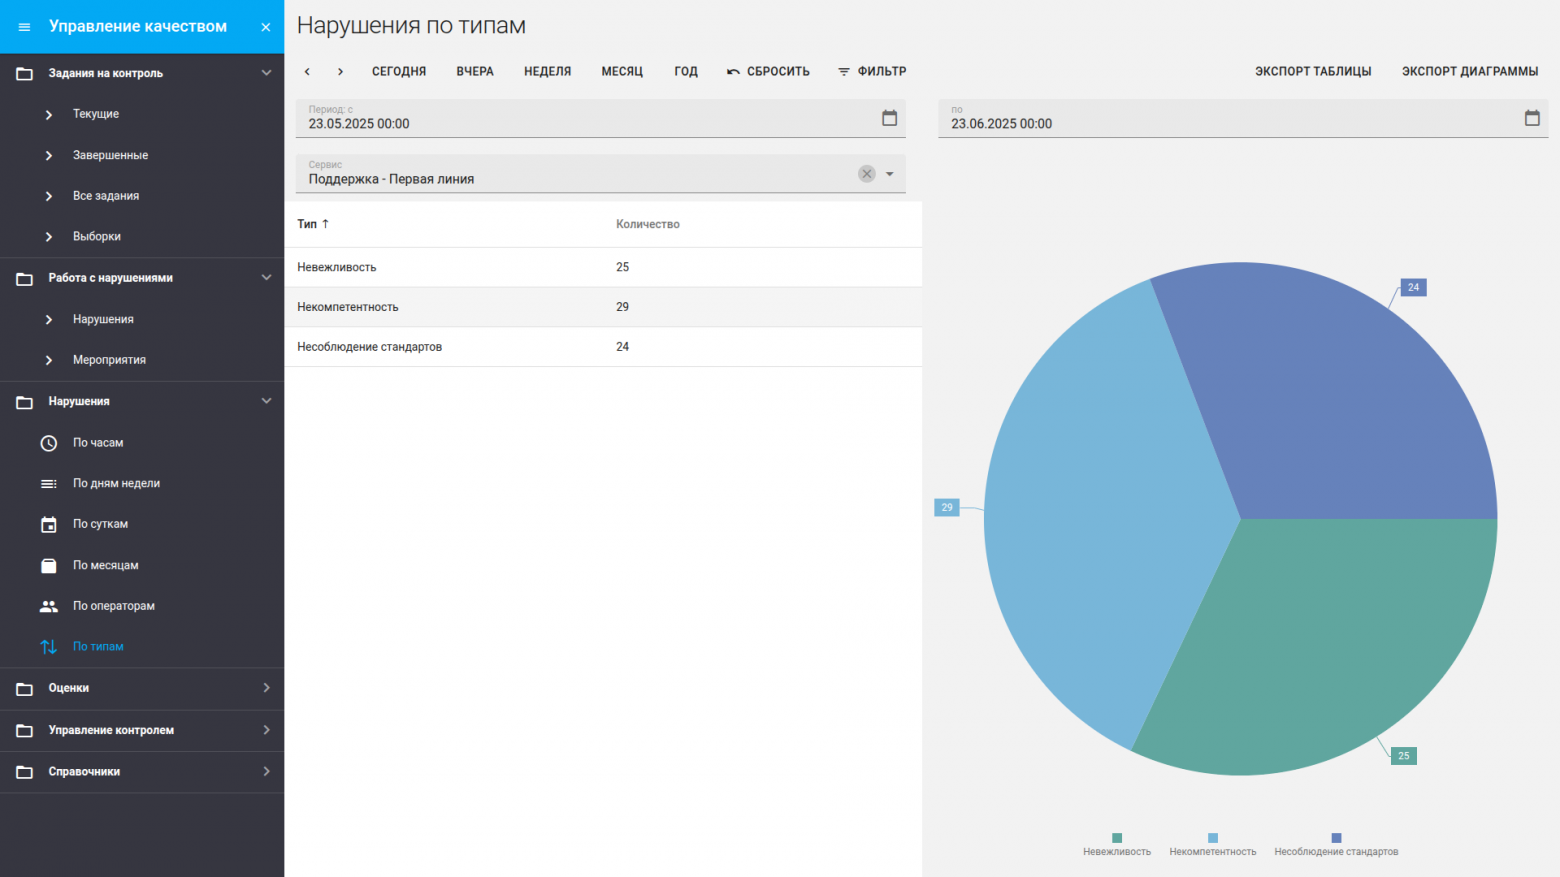The width and height of the screenshot is (1560, 877).
Task: Open the By operators violations report
Action: 113,606
